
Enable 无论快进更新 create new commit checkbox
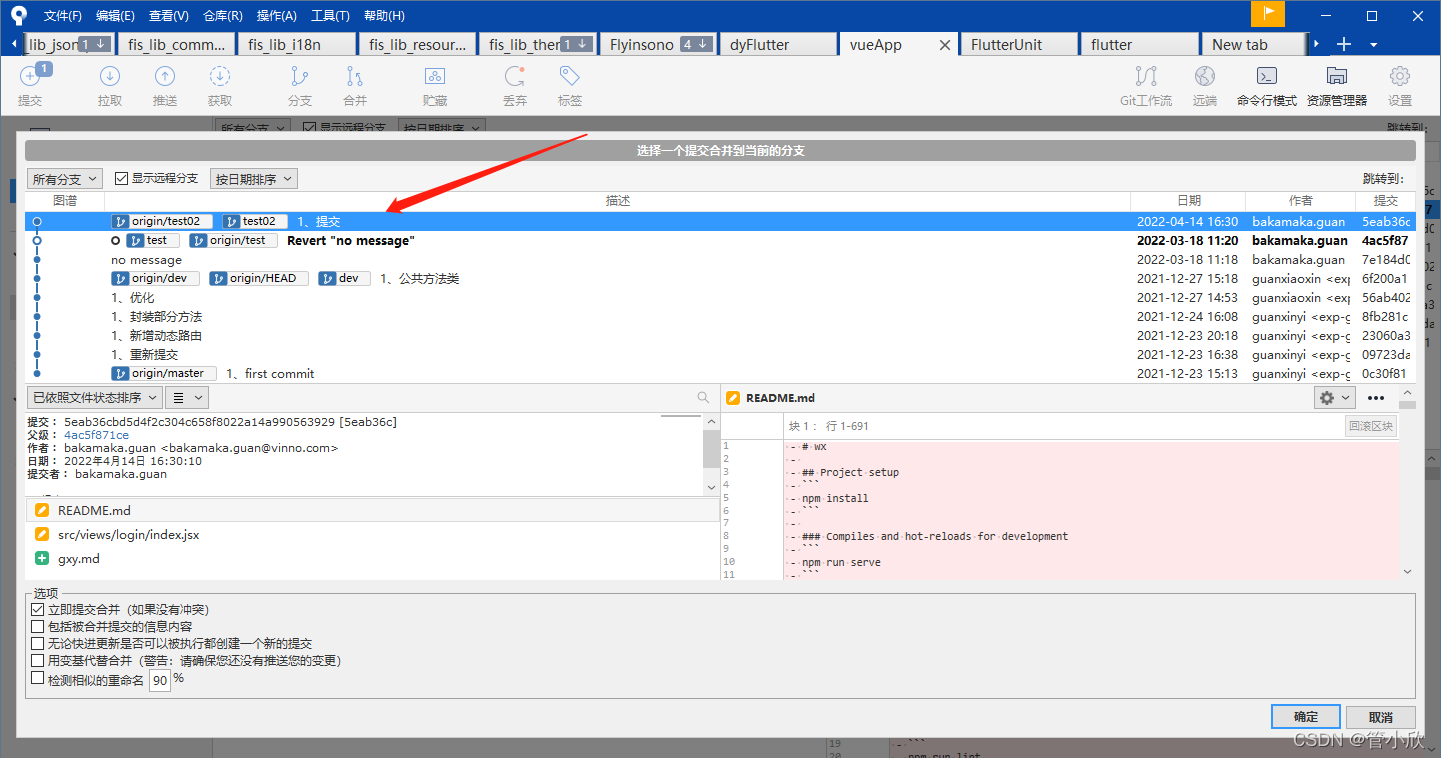(38, 643)
